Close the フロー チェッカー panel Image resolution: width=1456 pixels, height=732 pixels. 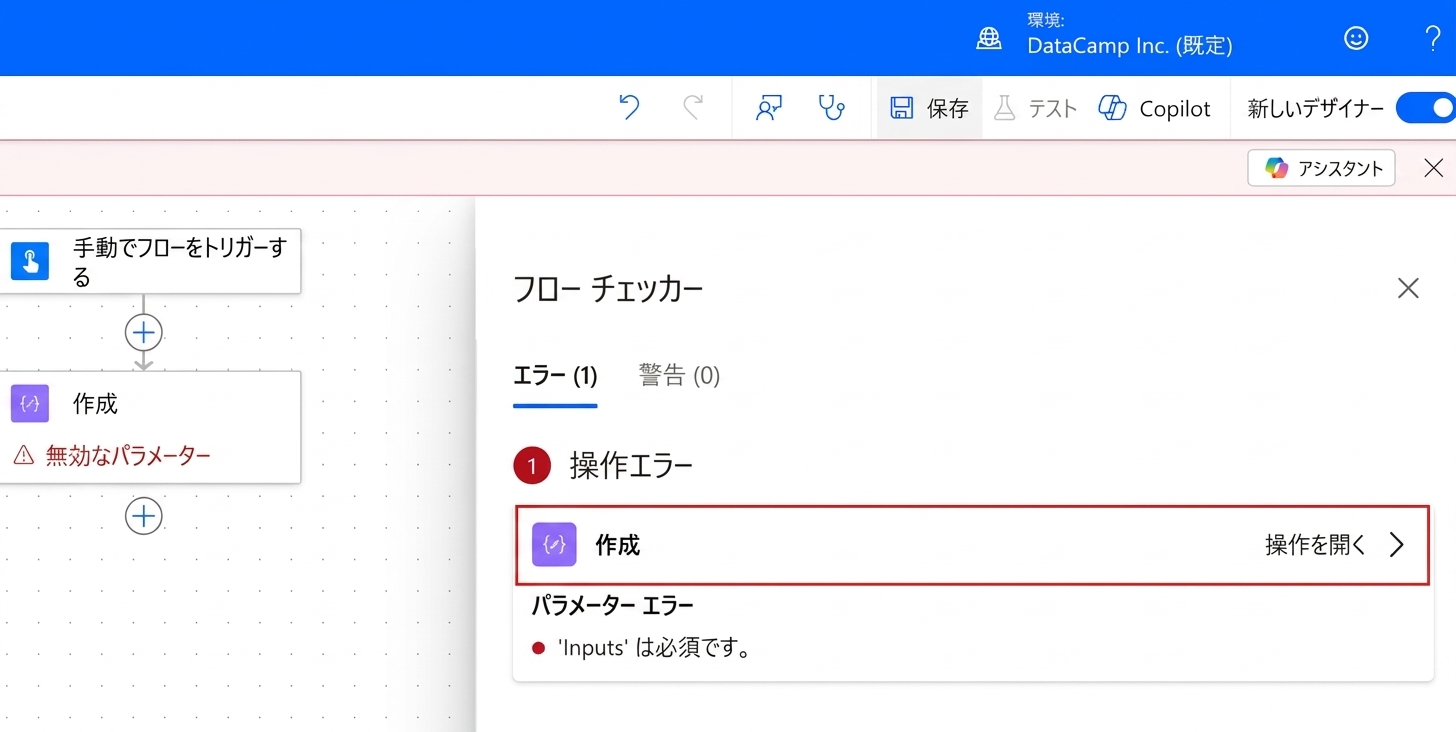[1408, 289]
